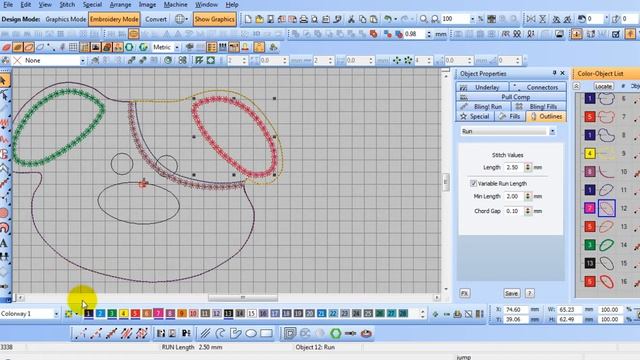Adjust the 0.98 mm stepper
Viewport: 640px width, 360px height.
tap(428, 34)
